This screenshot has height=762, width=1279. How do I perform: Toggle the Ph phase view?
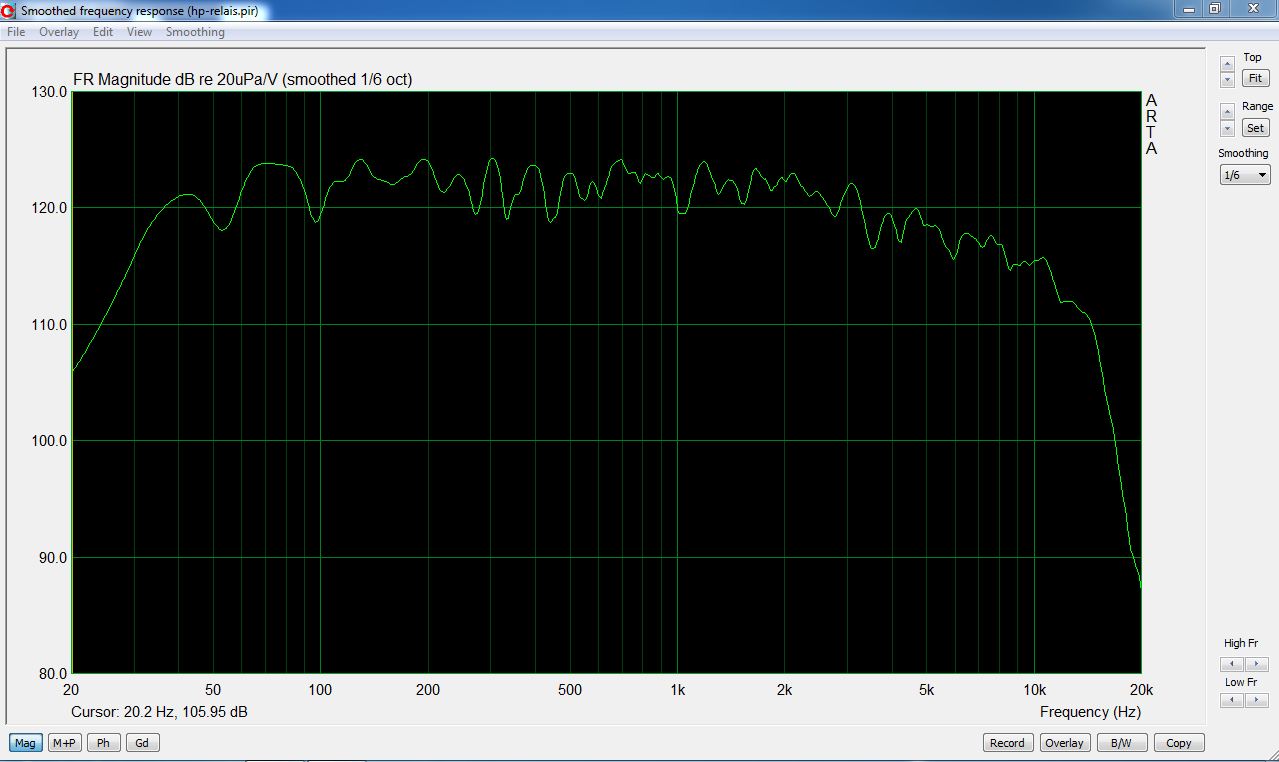point(103,743)
